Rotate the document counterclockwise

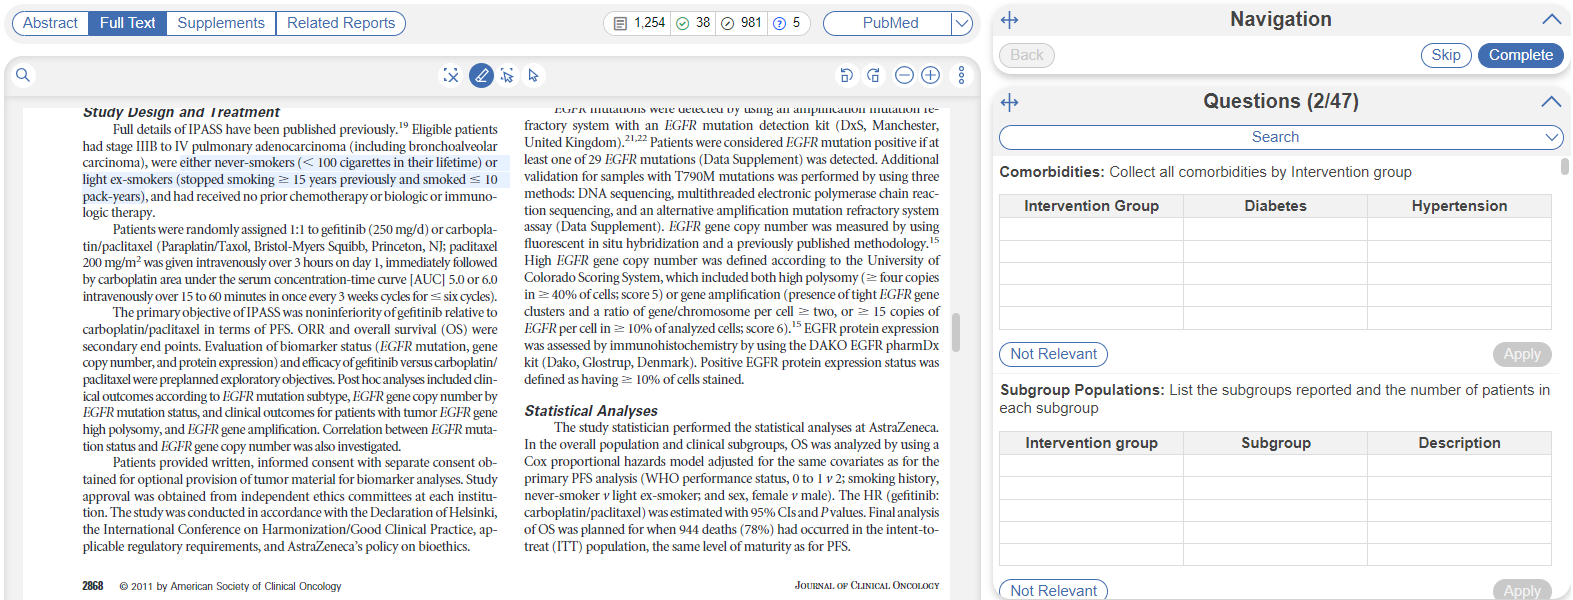coord(846,75)
